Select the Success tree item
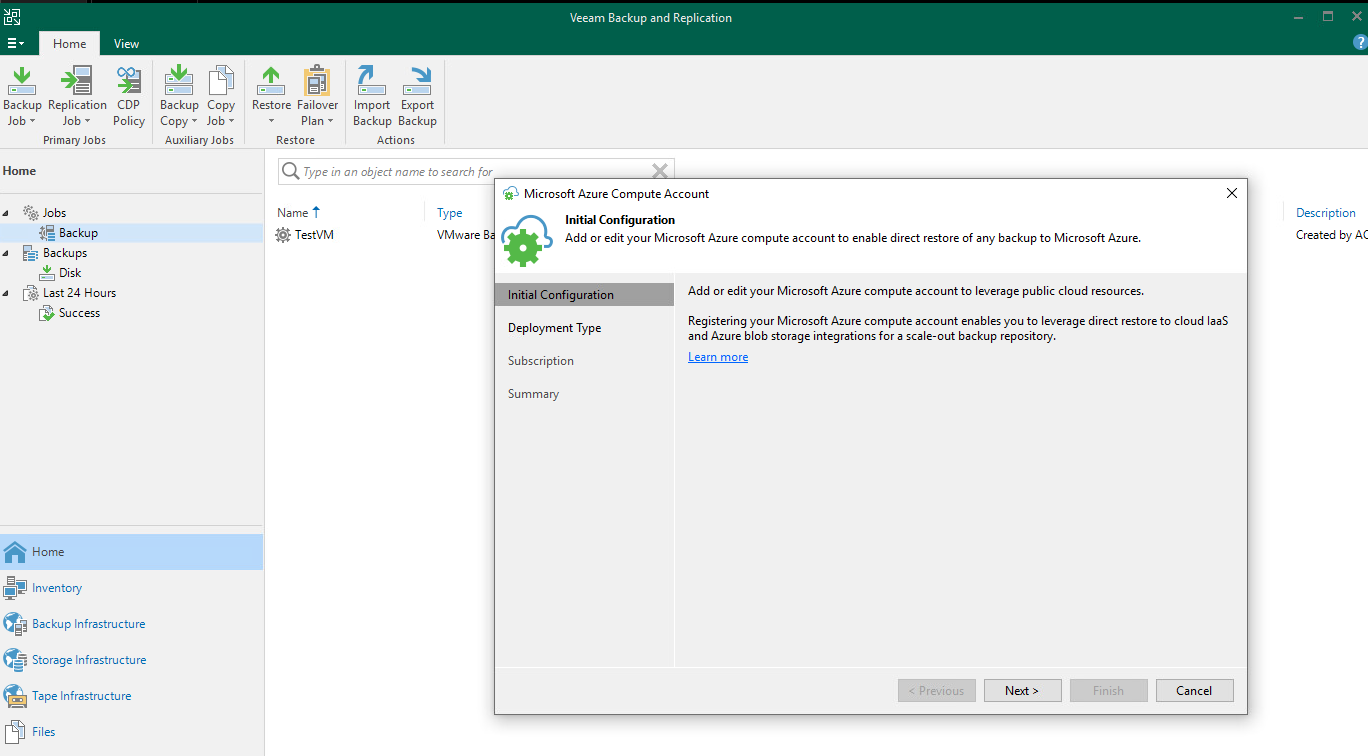 click(x=79, y=313)
